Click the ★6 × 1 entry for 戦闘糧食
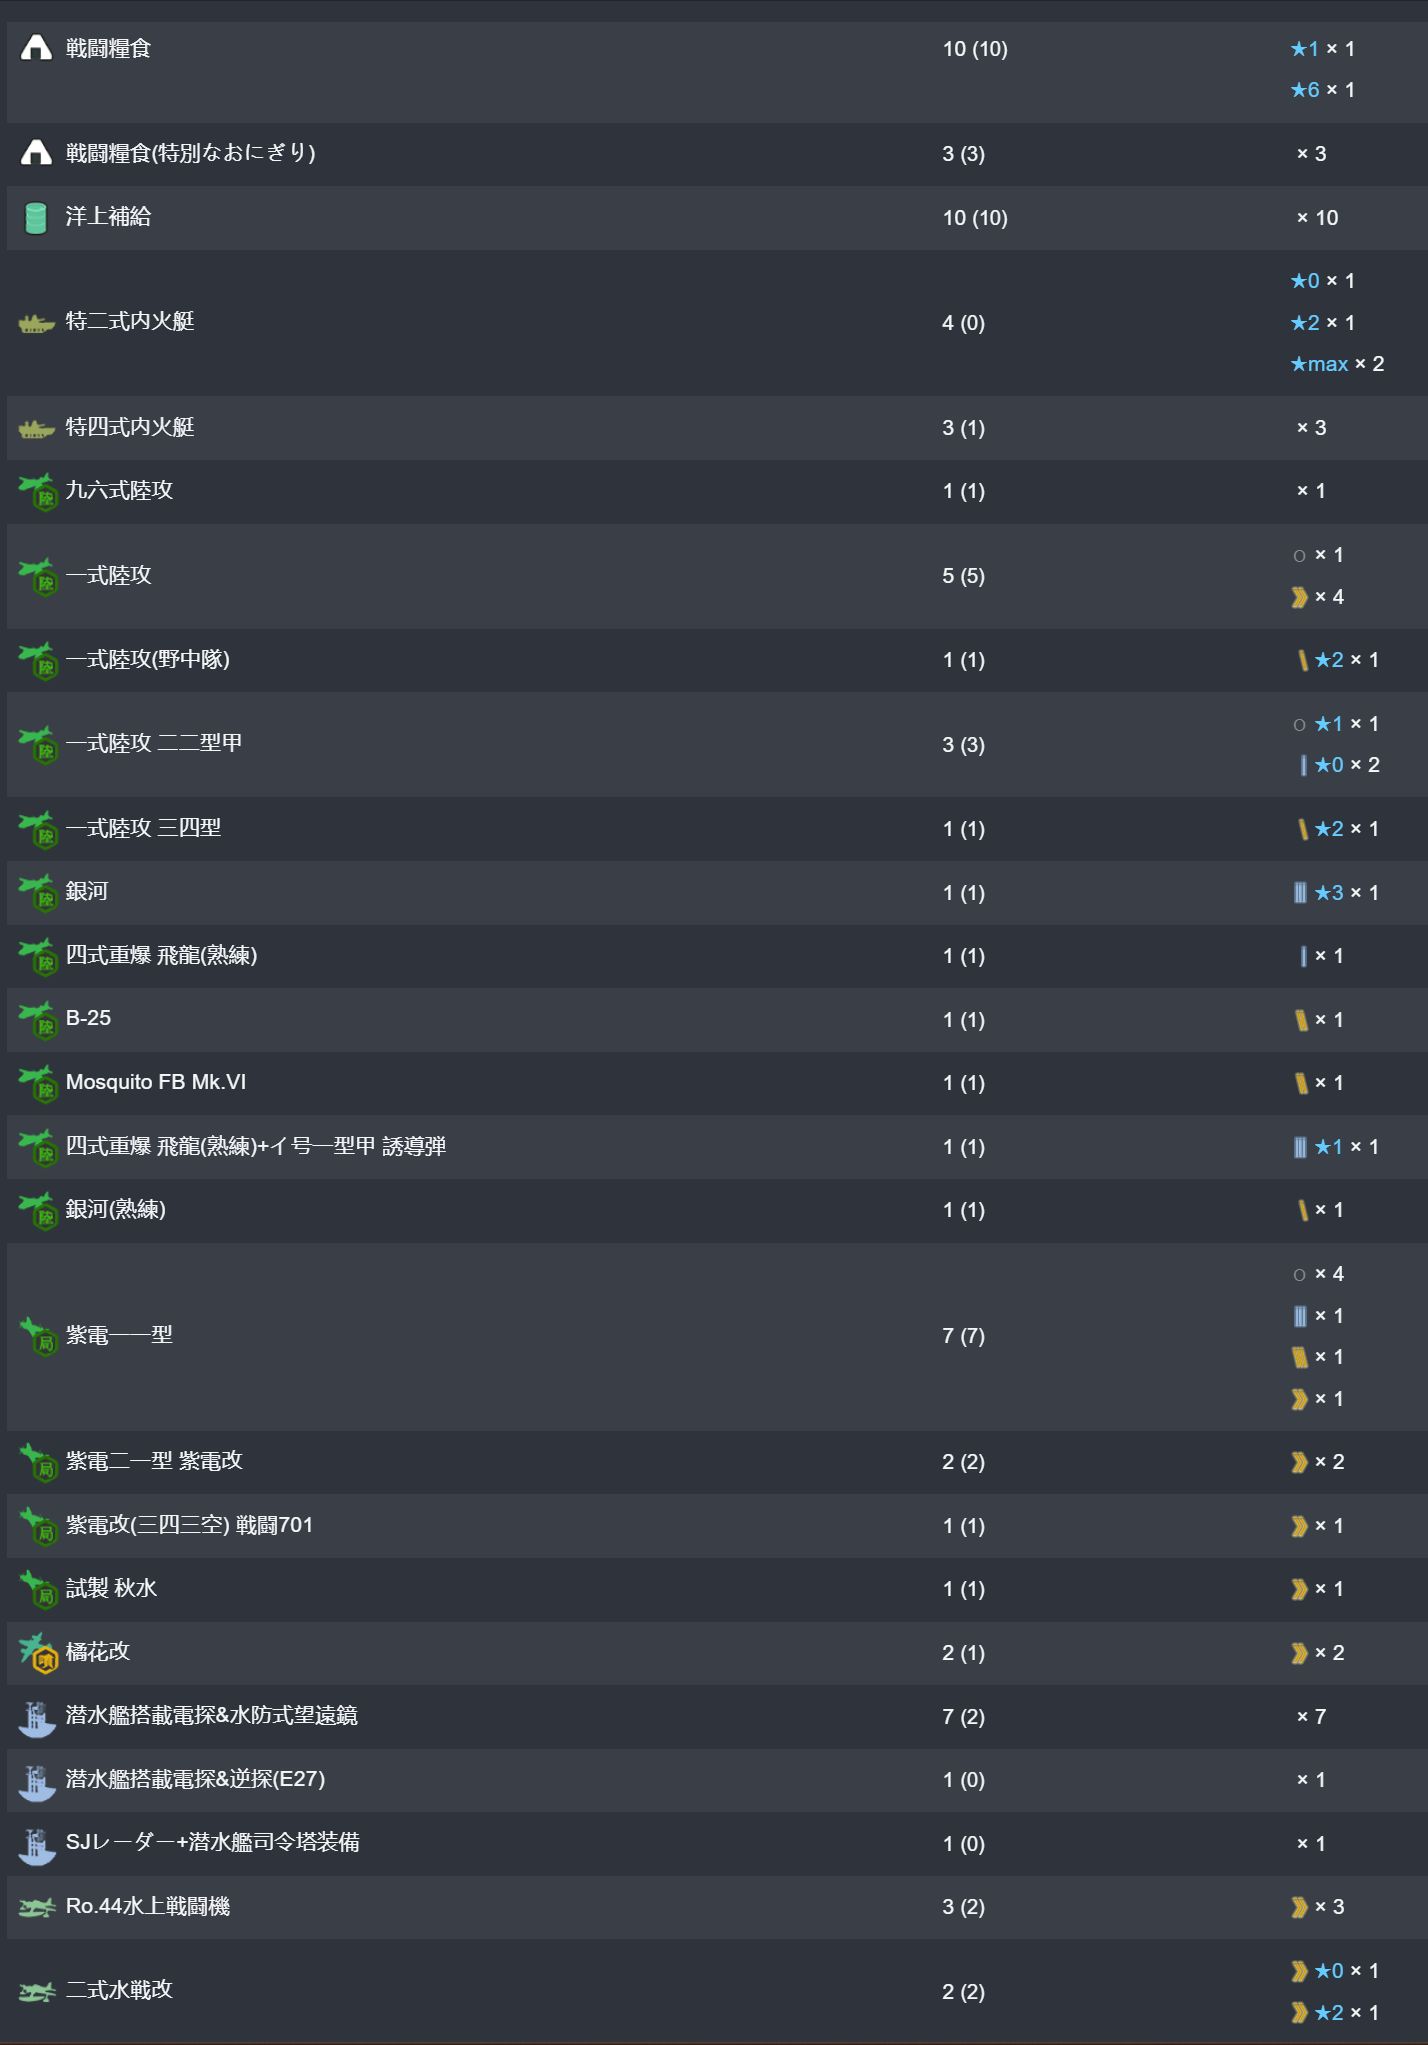The image size is (1428, 2045). tap(1322, 90)
